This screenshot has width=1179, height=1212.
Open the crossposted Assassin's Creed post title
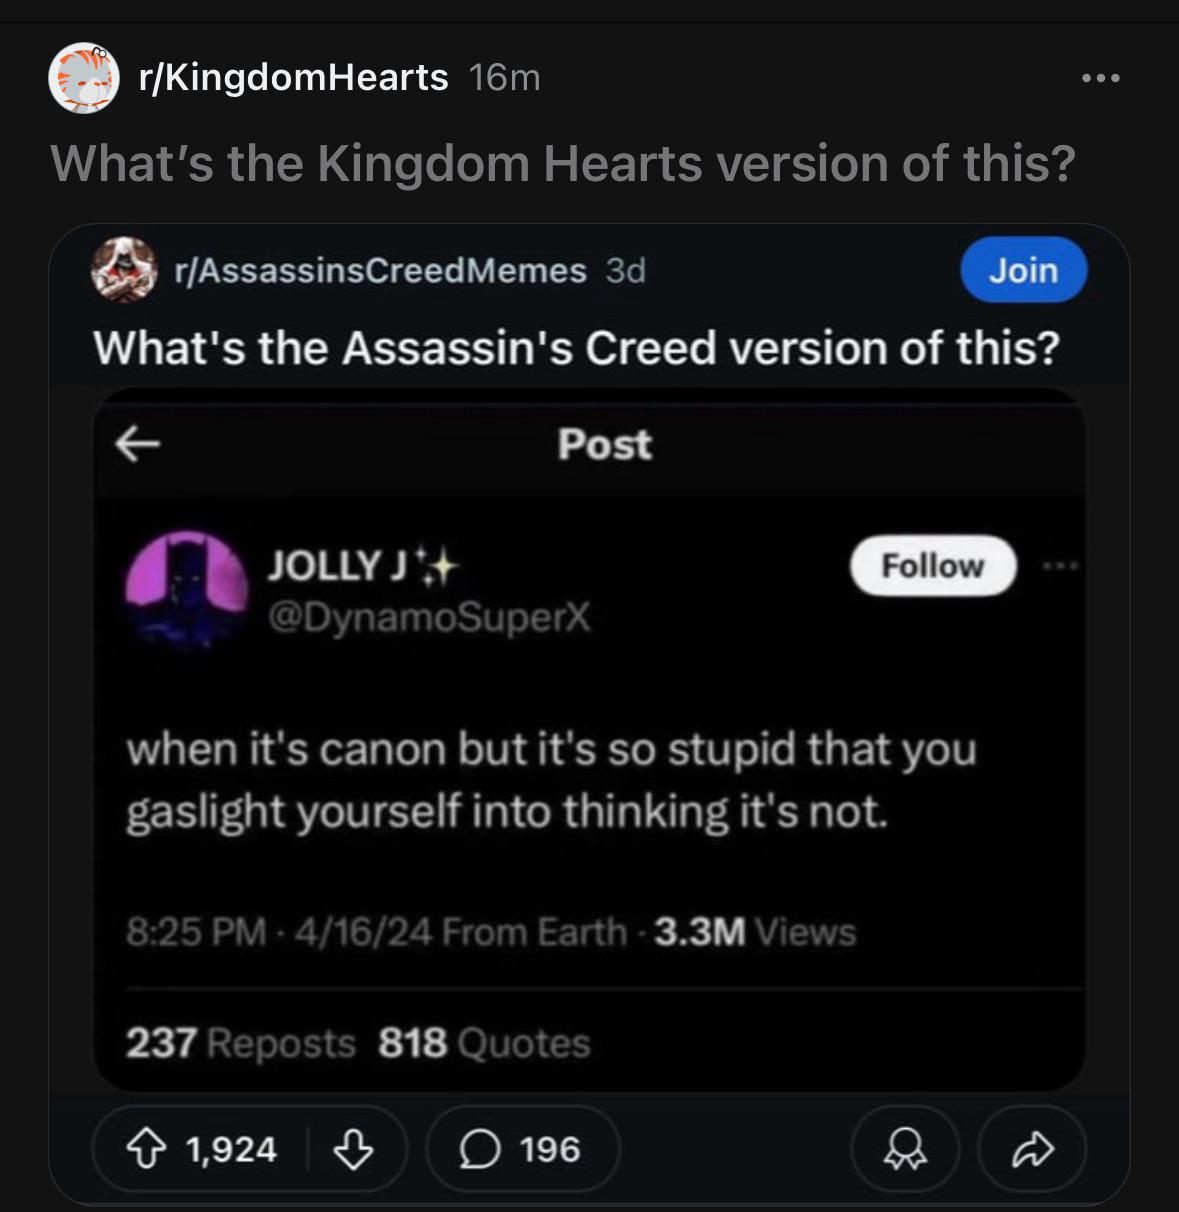(x=576, y=348)
